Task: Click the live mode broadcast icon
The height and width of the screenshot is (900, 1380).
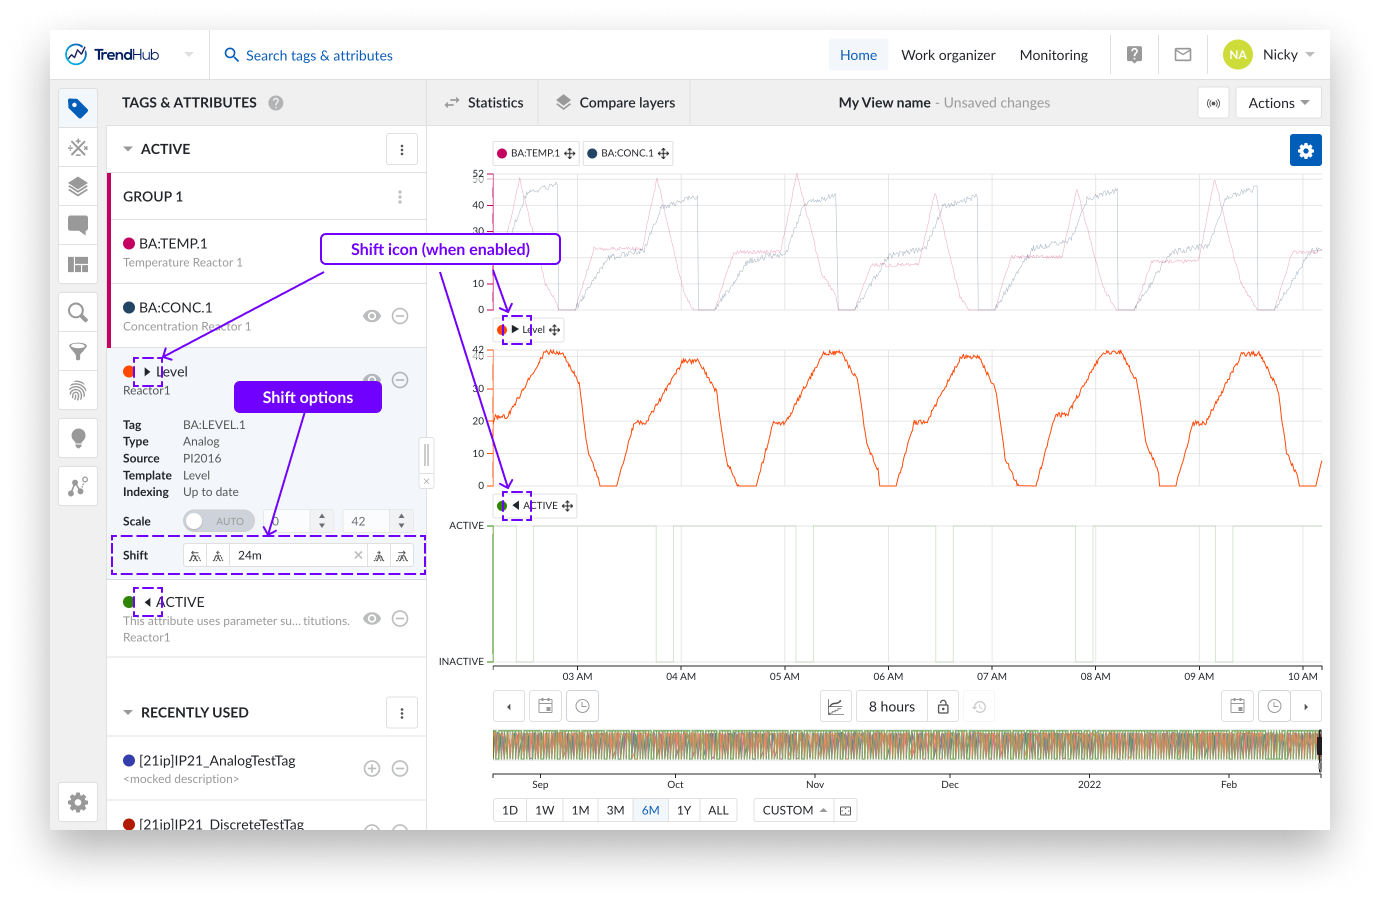Action: (1213, 103)
